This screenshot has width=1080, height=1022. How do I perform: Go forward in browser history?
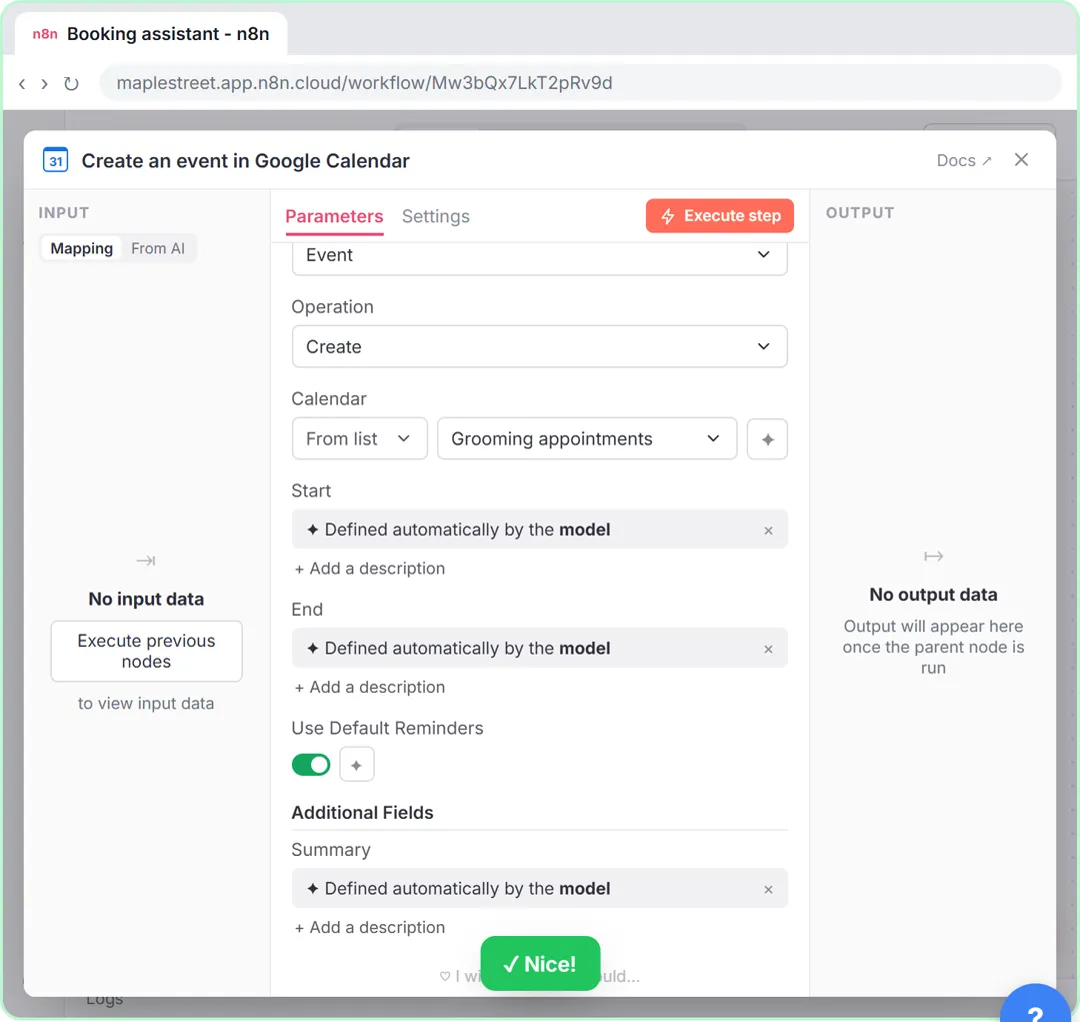pos(44,83)
